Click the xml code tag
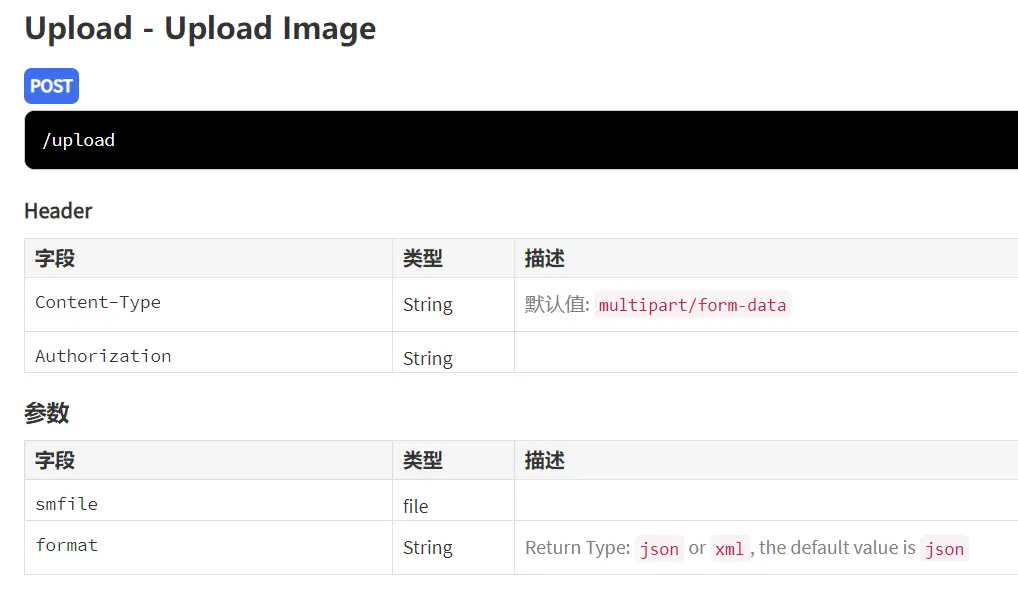This screenshot has width=1018, height=591. click(x=730, y=548)
